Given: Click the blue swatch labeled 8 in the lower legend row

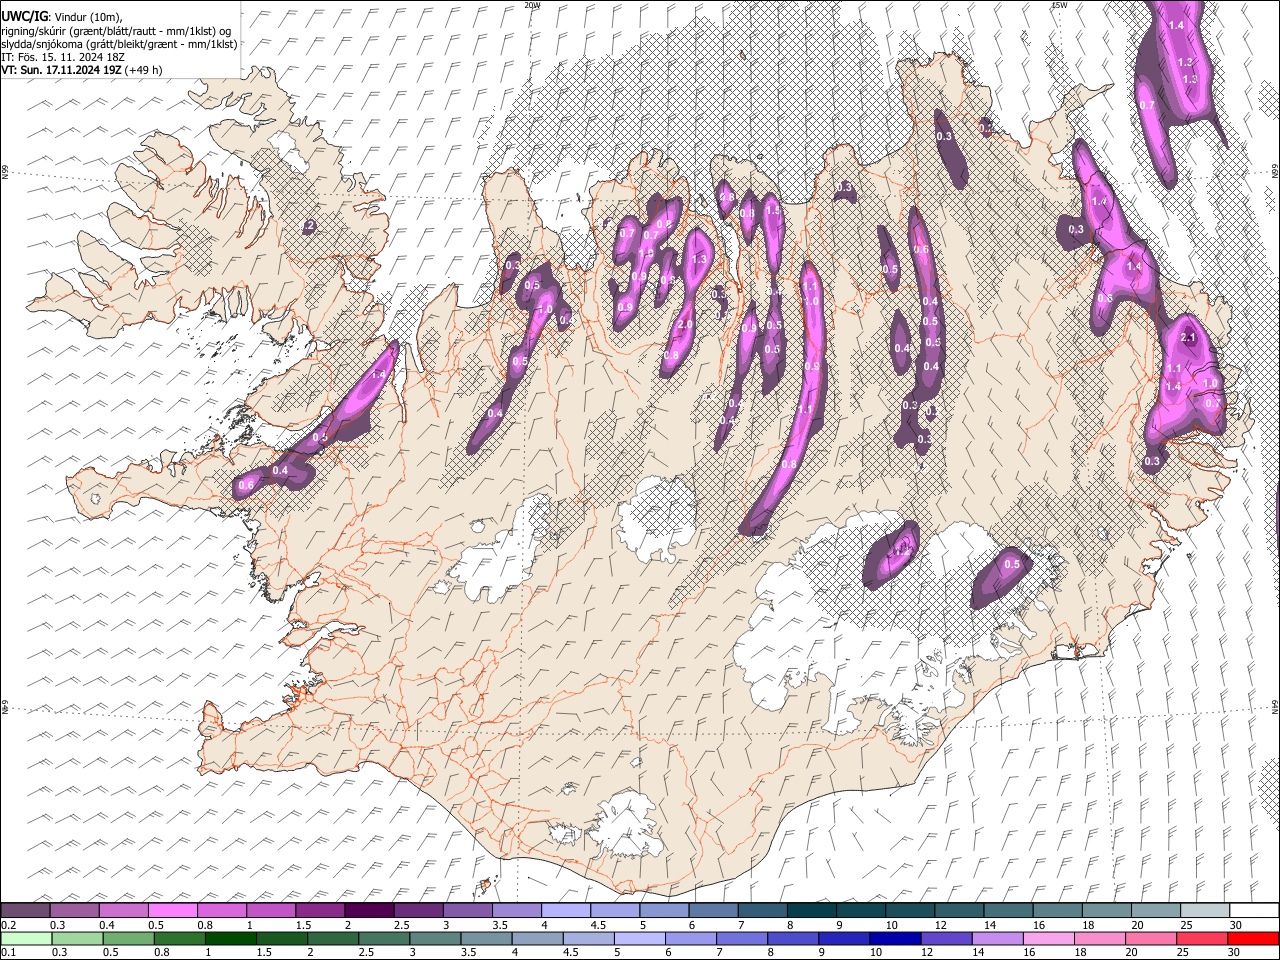Looking at the screenshot, I should [792, 938].
